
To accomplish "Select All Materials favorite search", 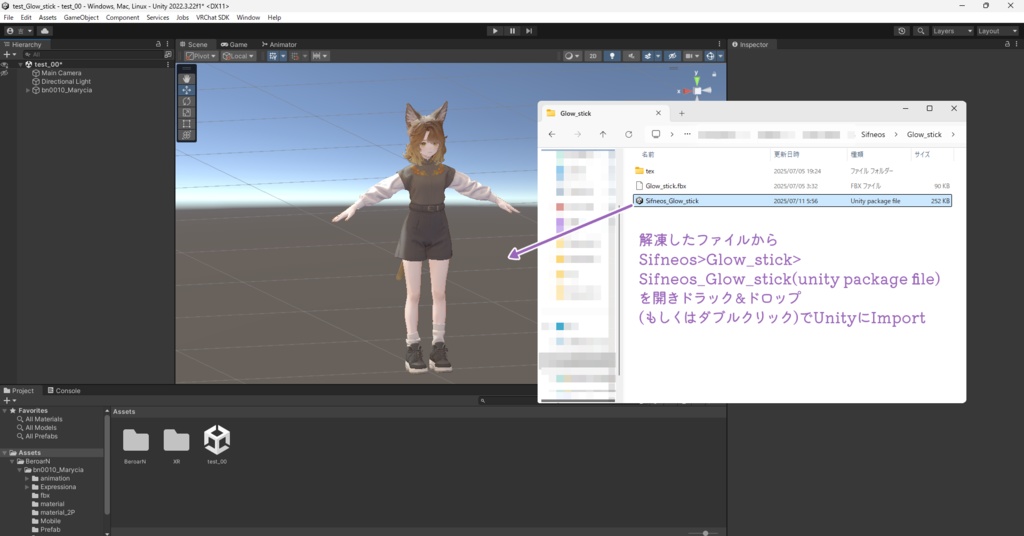I will [x=39, y=419].
